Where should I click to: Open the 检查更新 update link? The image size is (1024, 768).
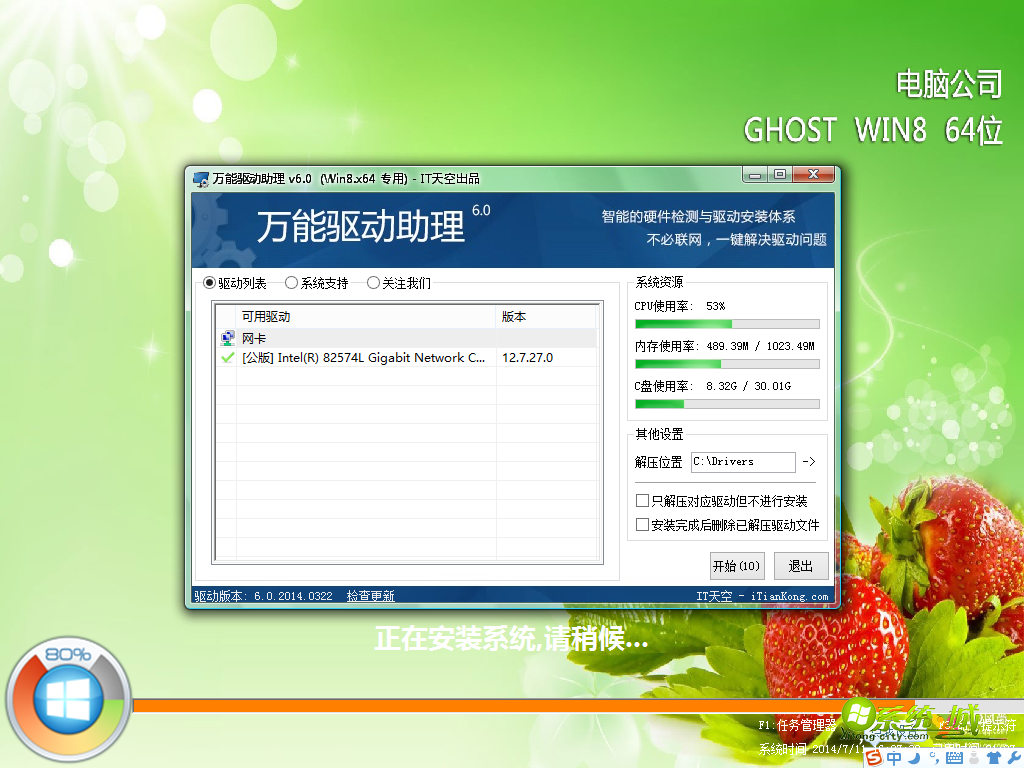tap(369, 595)
